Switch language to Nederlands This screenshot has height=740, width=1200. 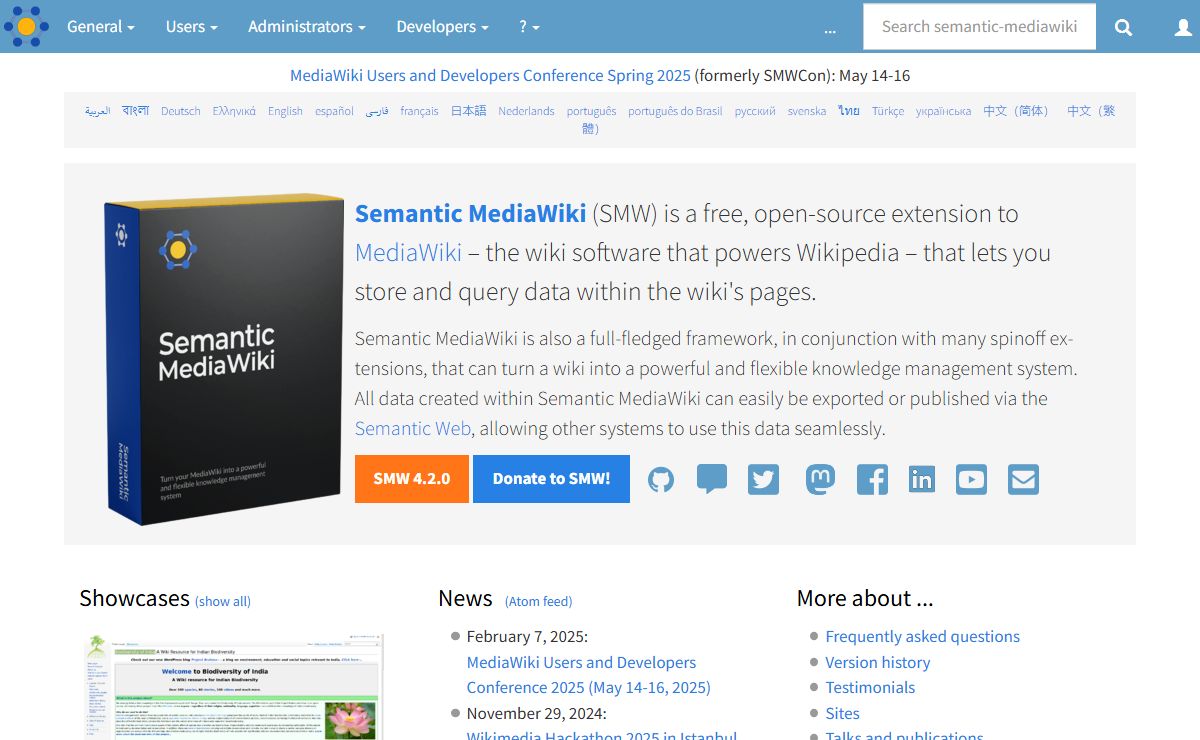(x=526, y=111)
